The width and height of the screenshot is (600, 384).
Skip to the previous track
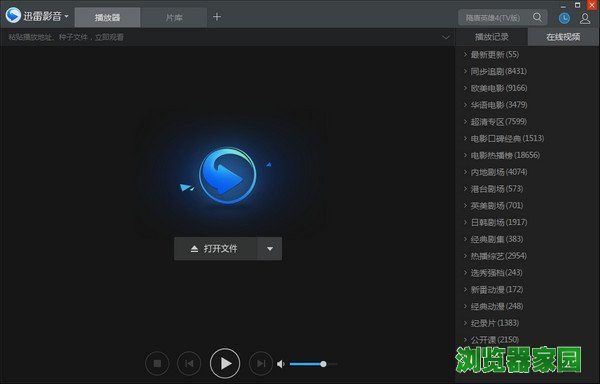pos(189,363)
